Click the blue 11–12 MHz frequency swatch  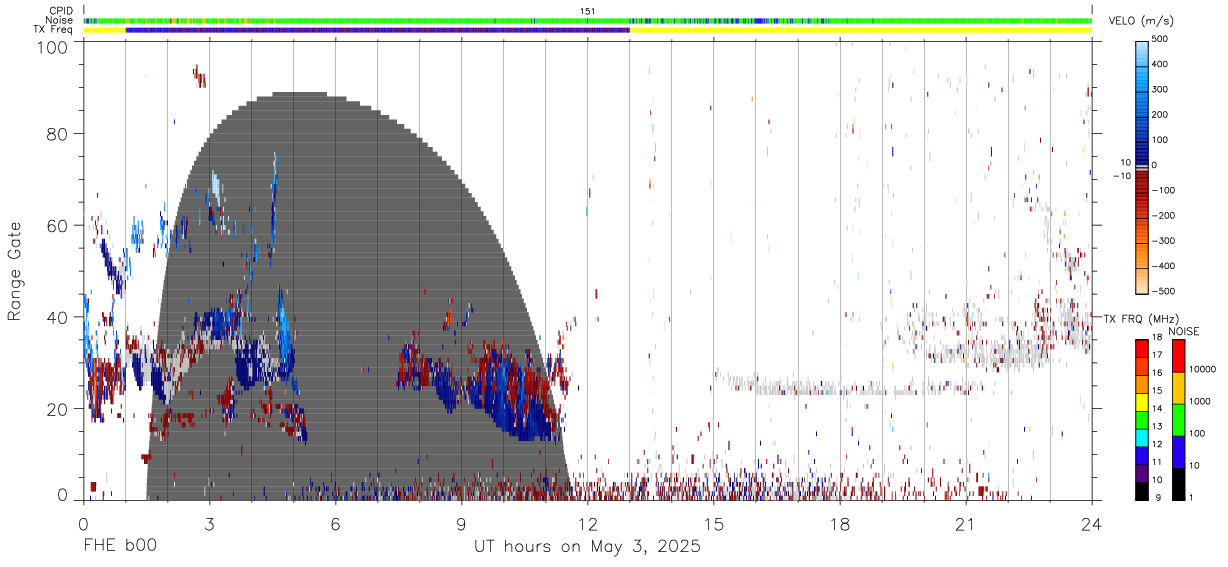(x=1142, y=456)
